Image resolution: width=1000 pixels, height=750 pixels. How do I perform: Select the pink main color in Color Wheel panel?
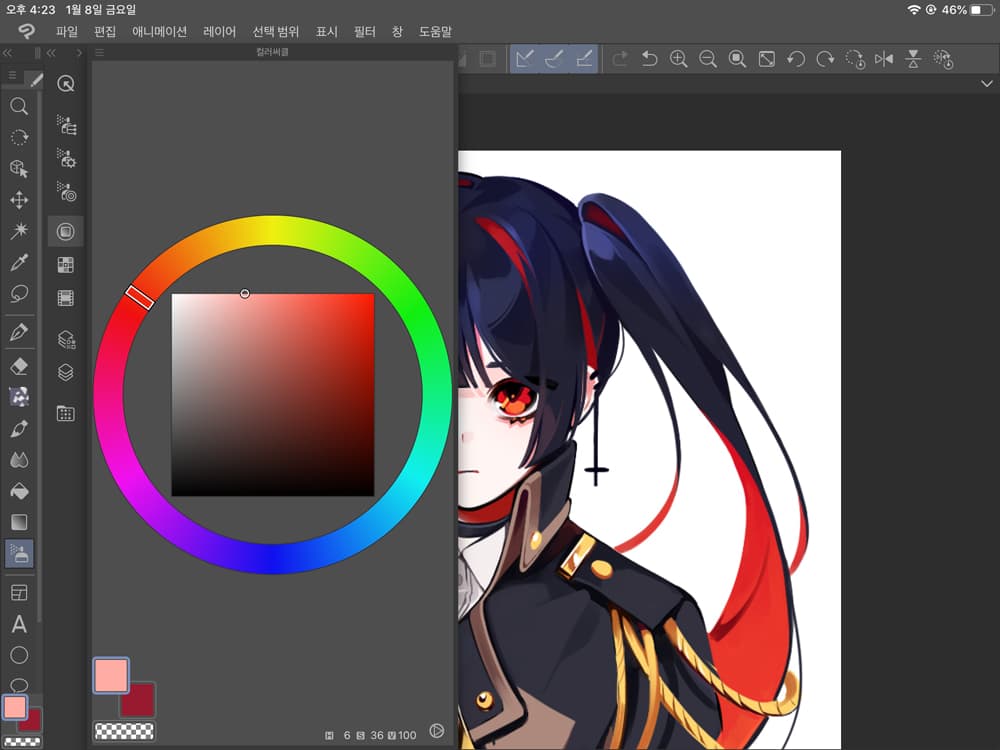[x=111, y=675]
